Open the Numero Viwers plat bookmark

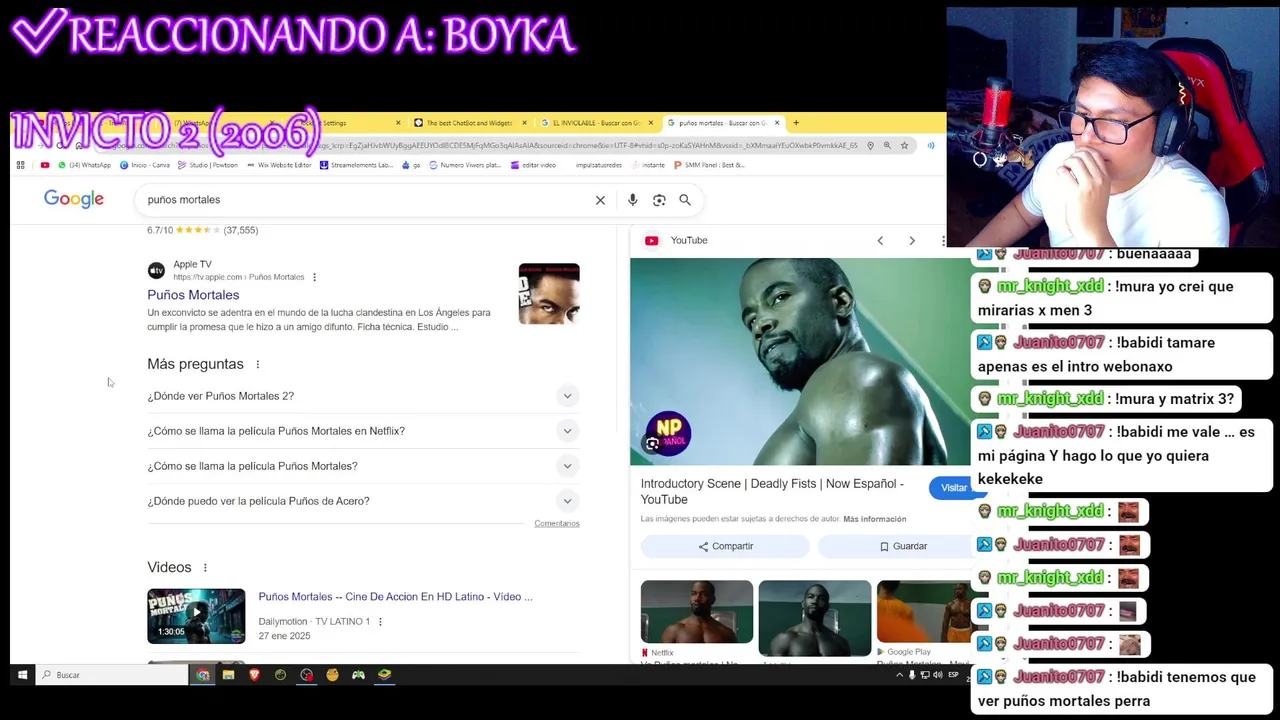(465, 165)
